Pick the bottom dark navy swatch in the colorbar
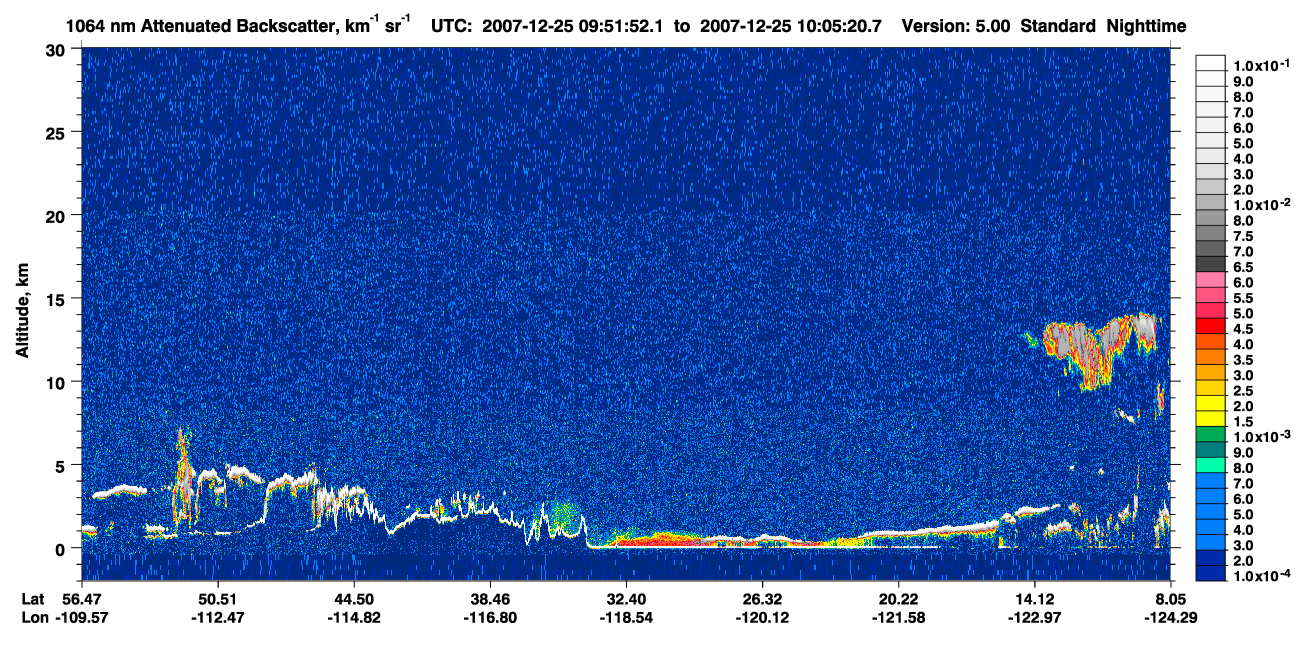 pyautogui.click(x=1211, y=574)
